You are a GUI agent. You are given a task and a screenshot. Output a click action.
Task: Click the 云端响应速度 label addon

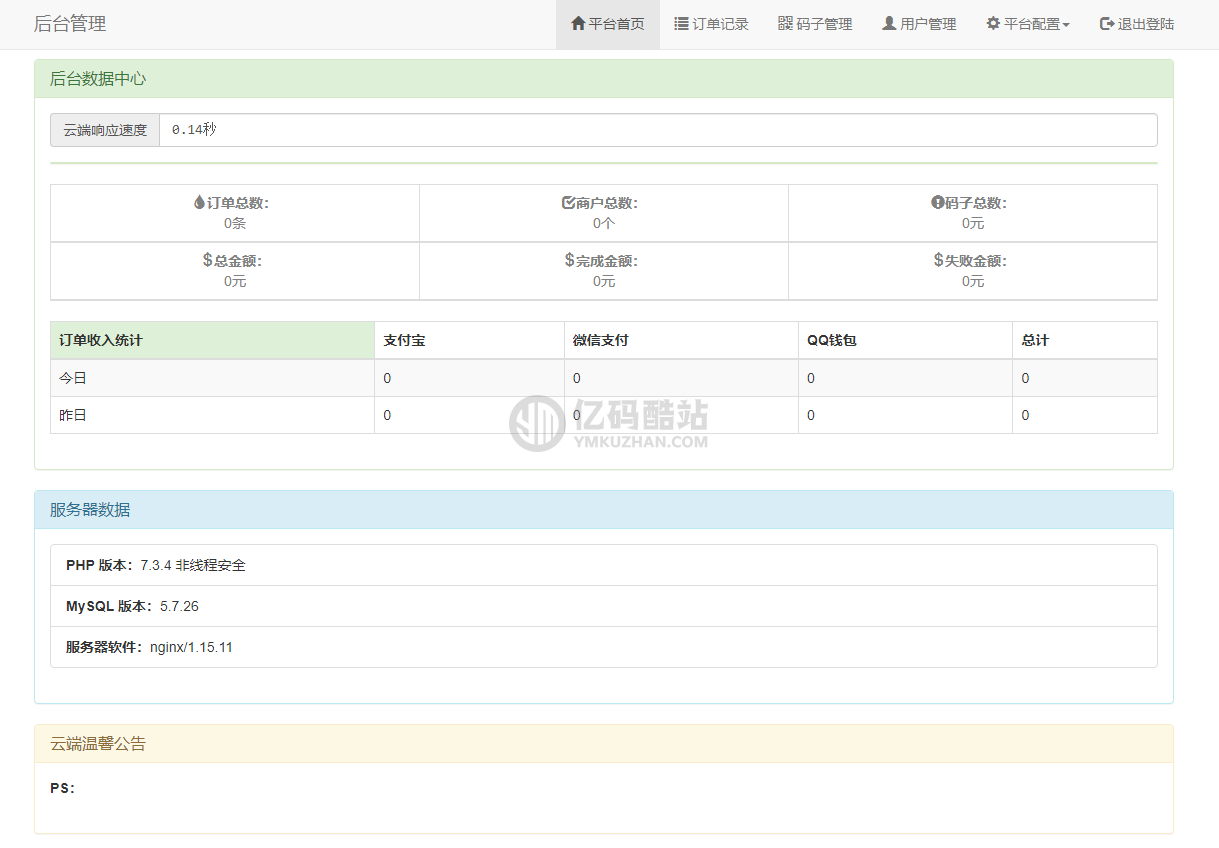[x=105, y=130]
